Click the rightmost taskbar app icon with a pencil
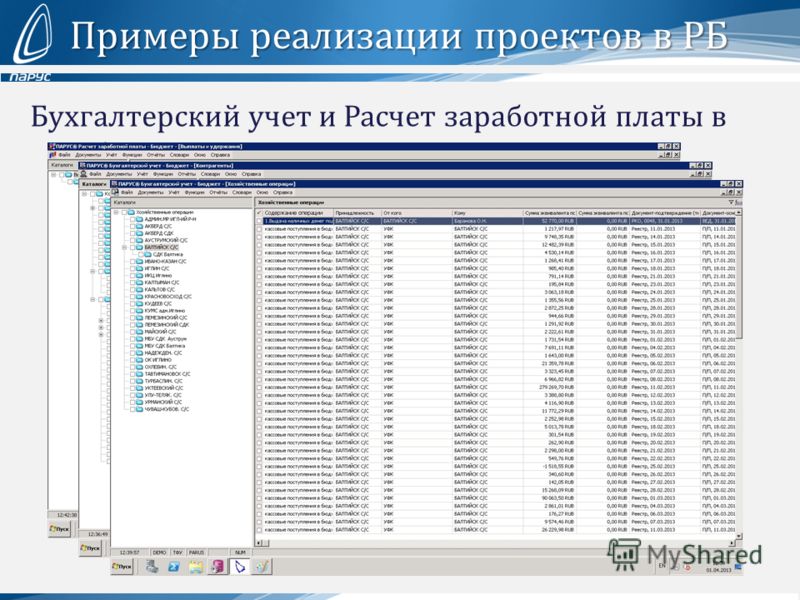 tap(262, 566)
